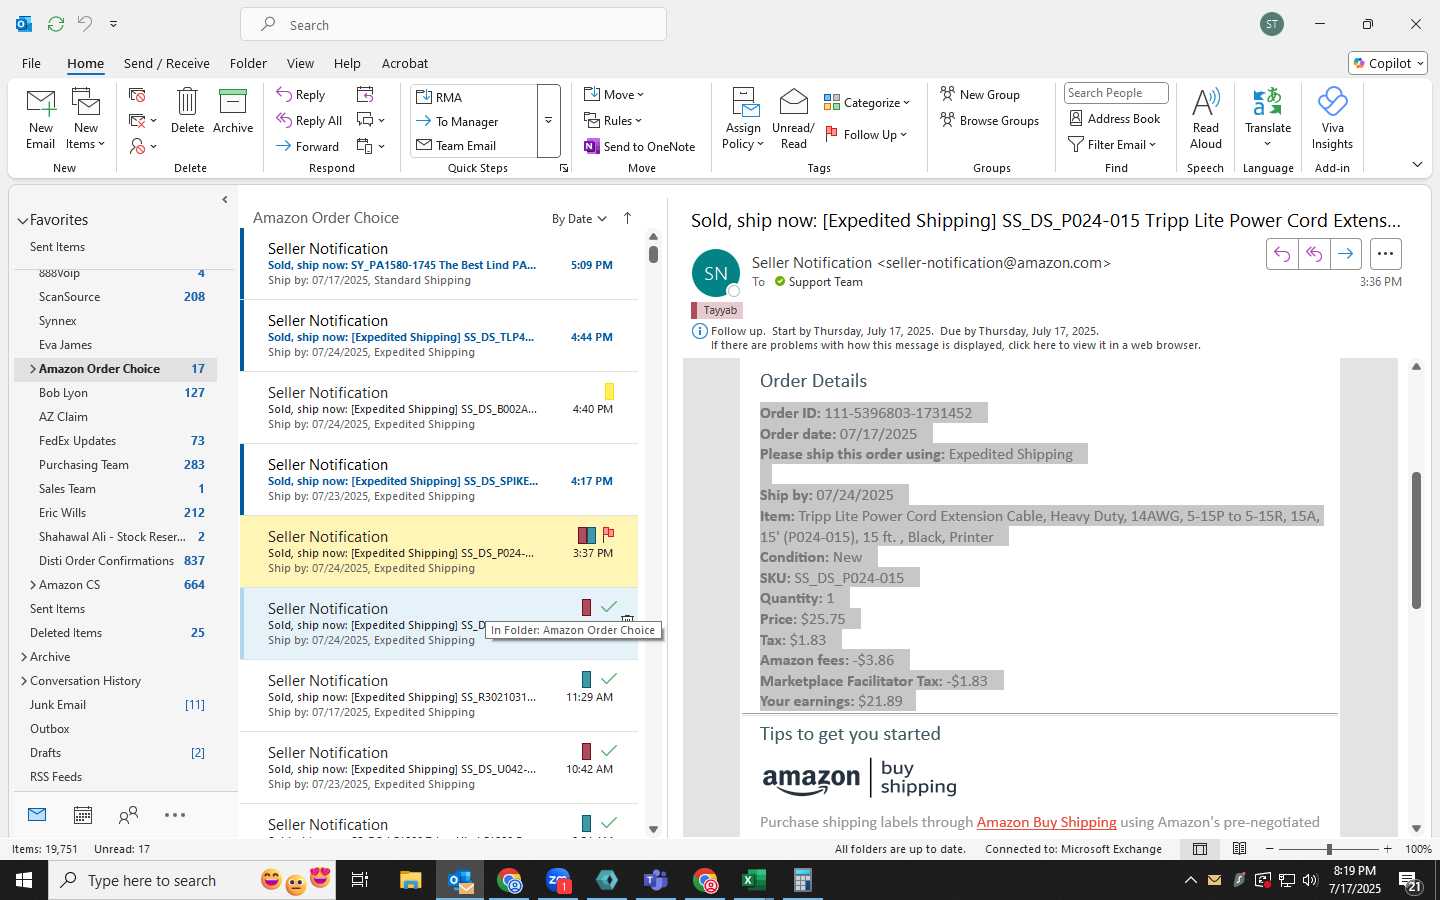
Task: Open the Translate menu
Action: coord(1268,119)
